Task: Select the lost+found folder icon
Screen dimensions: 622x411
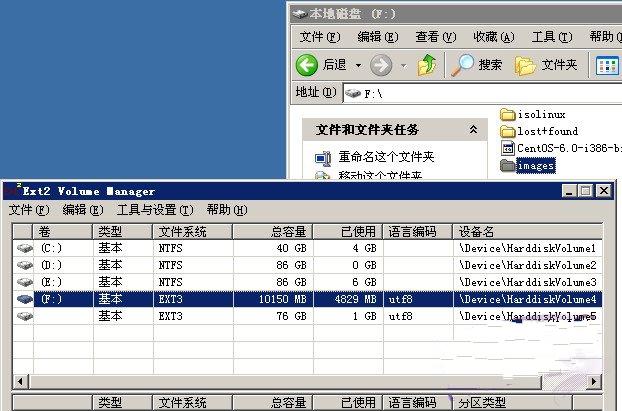Action: tap(507, 131)
